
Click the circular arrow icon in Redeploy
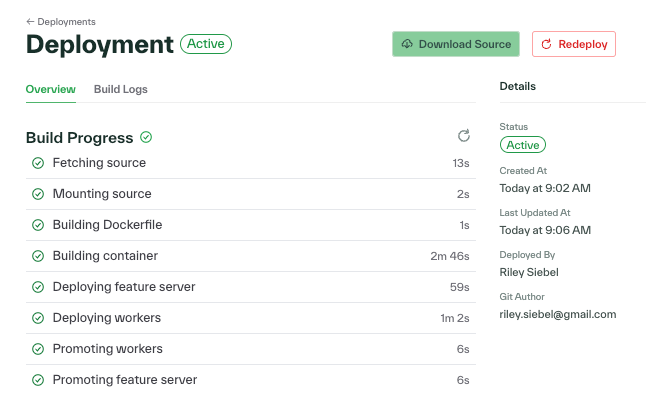click(546, 44)
